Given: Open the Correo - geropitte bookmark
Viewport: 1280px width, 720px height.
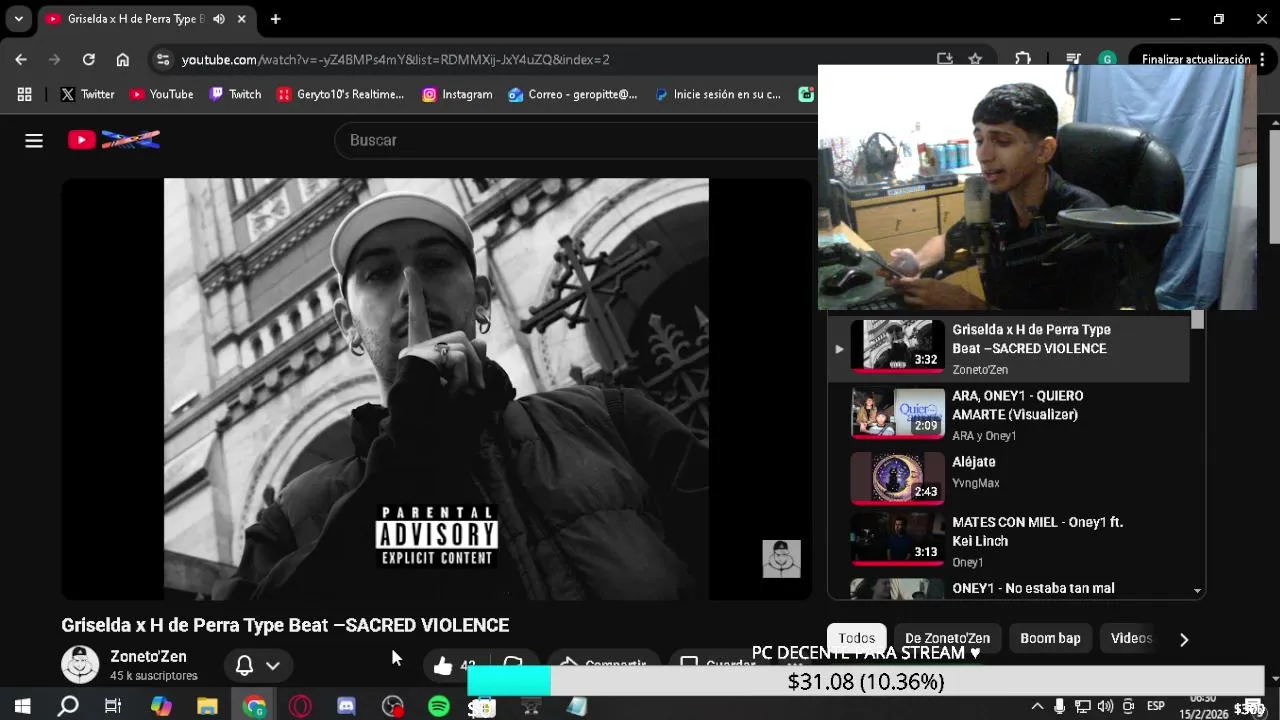Looking at the screenshot, I should click(572, 94).
